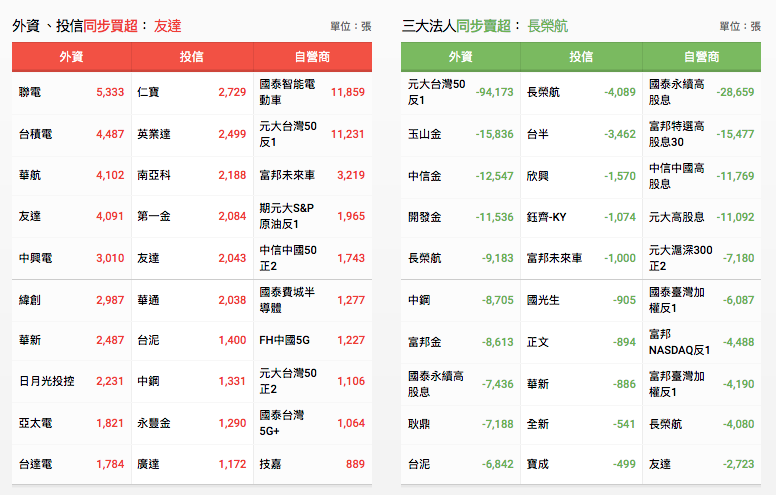This screenshot has width=776, height=495.
Task: Select 中信中國50正2 entry
Action: 288,258
